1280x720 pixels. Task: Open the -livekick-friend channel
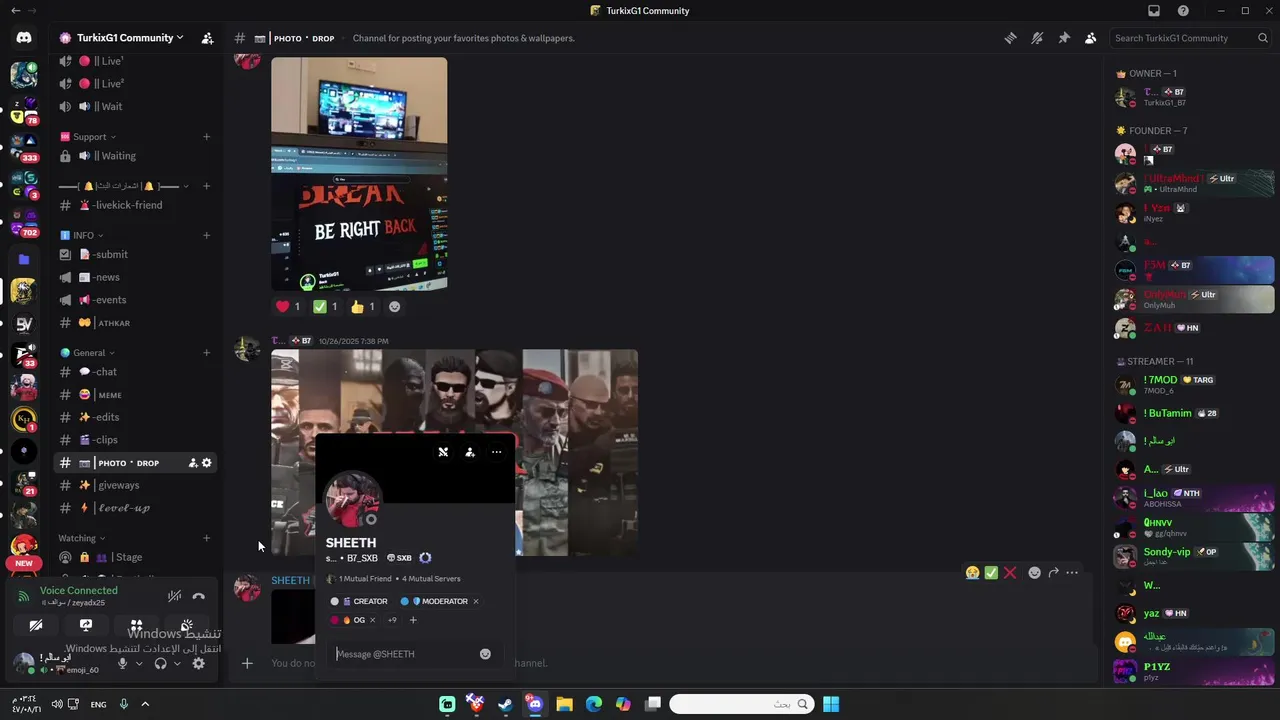135,205
